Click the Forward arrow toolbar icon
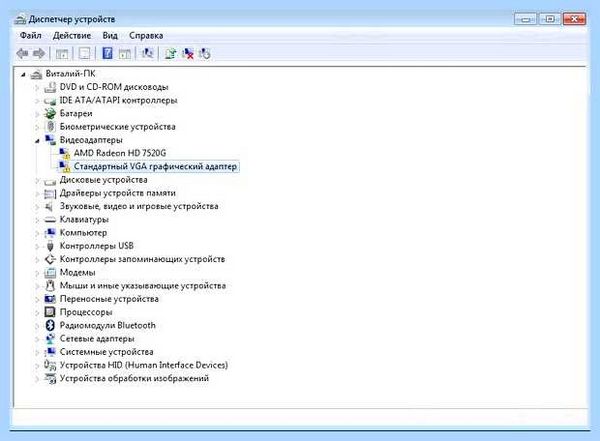 [39, 53]
